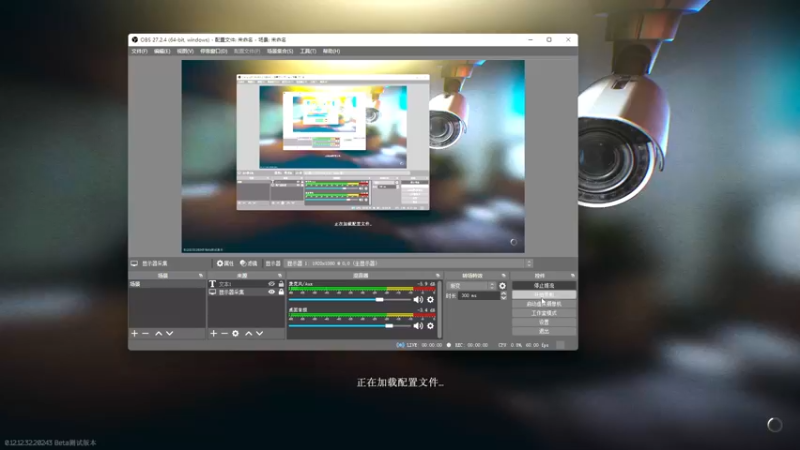Open the 编辑(E) menu
This screenshot has height=450, width=800.
click(x=162, y=51)
